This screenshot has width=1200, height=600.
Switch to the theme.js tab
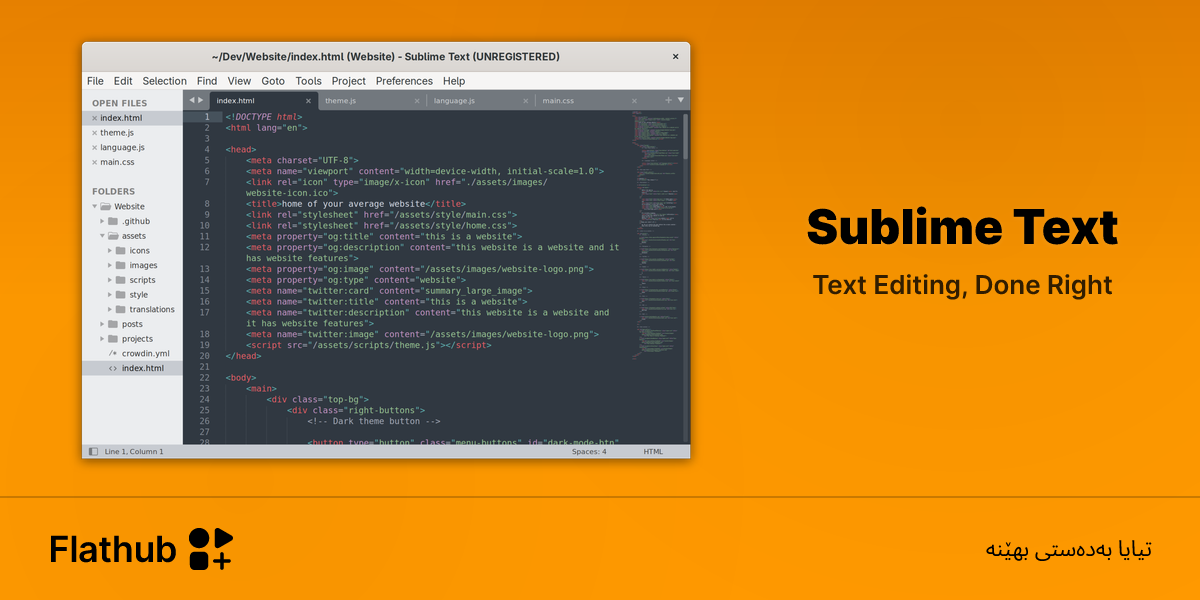372,101
